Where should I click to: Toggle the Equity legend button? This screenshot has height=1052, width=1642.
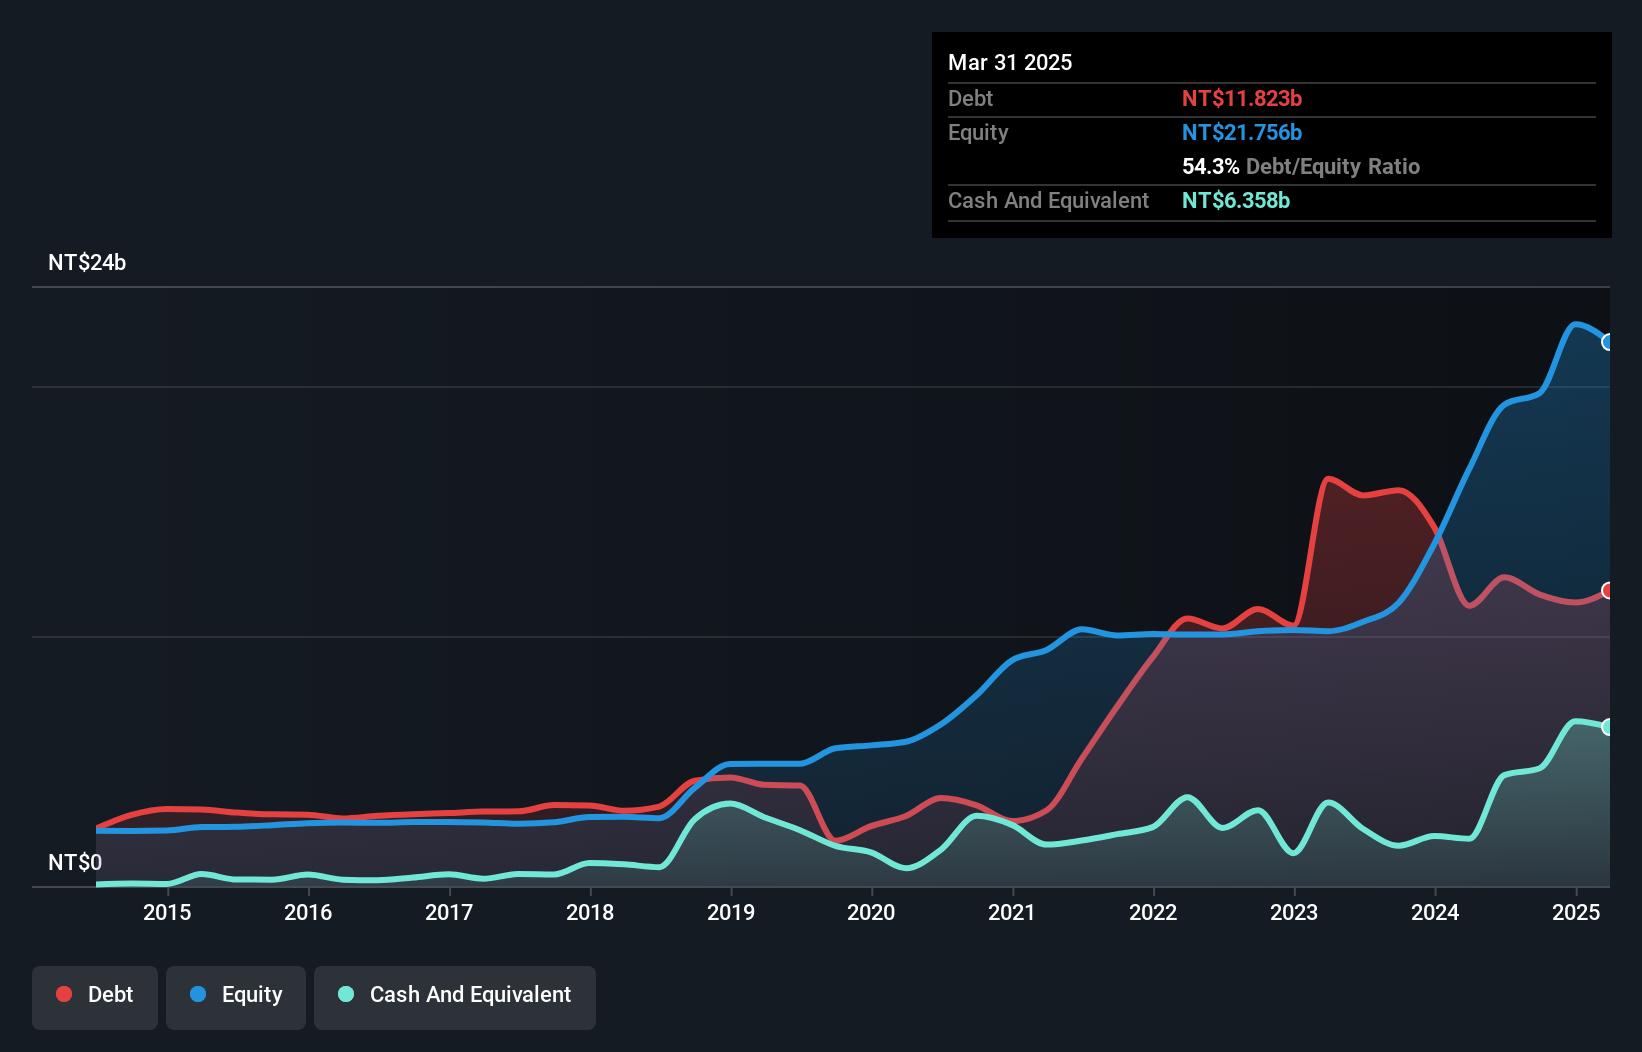pos(236,997)
